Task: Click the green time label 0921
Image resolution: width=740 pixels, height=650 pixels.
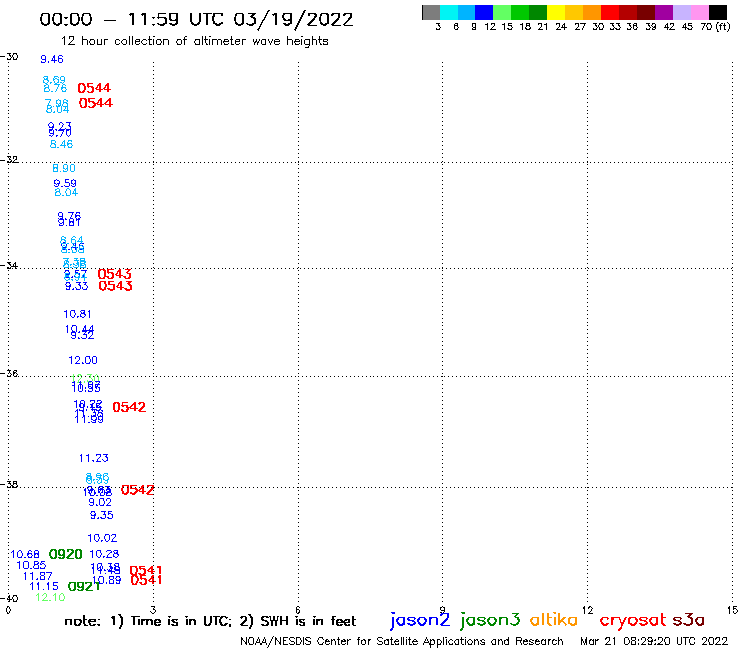Action: [x=84, y=586]
